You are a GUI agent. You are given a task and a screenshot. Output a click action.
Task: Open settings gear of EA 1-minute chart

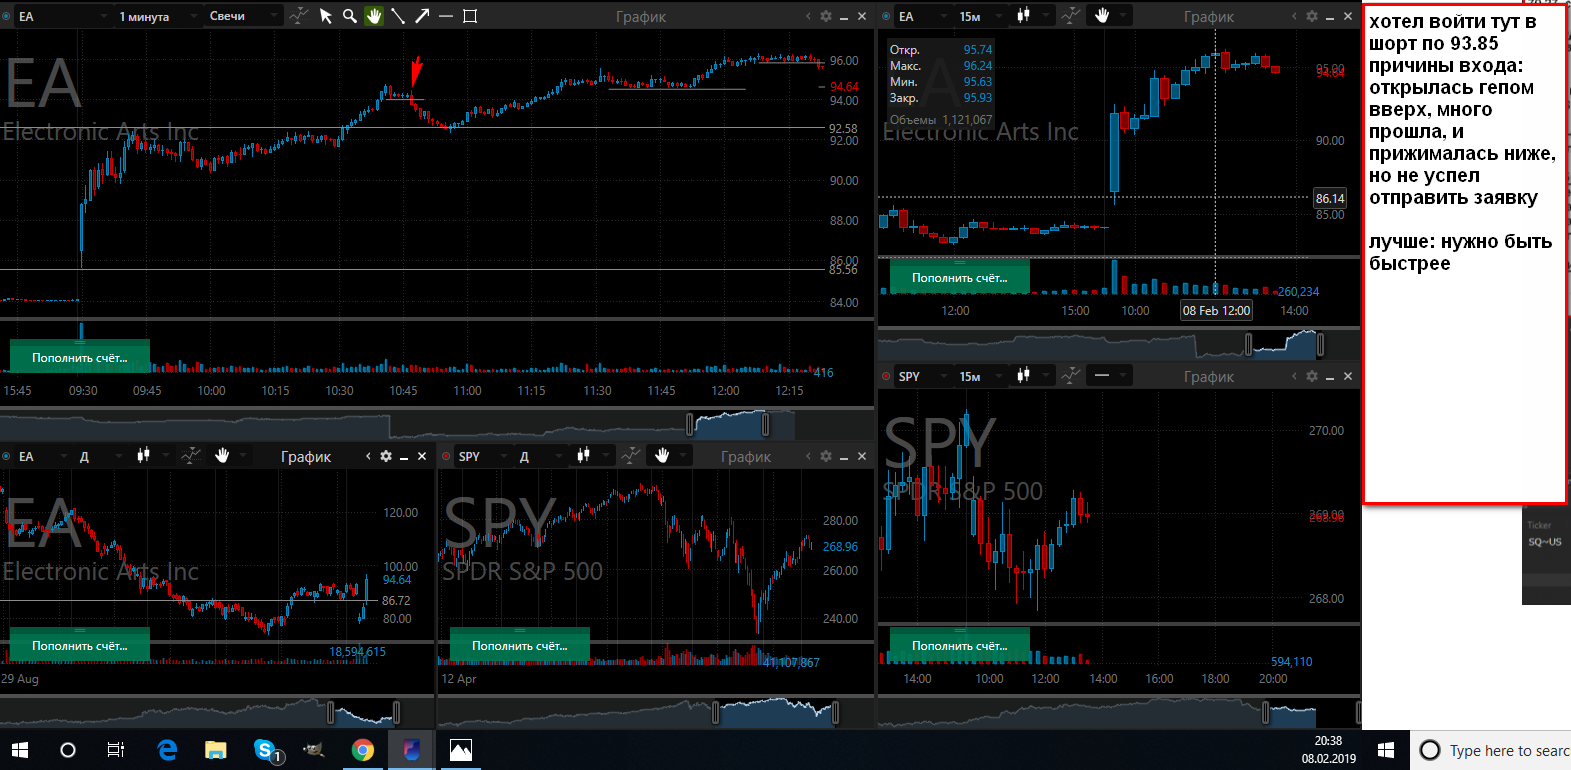[826, 16]
